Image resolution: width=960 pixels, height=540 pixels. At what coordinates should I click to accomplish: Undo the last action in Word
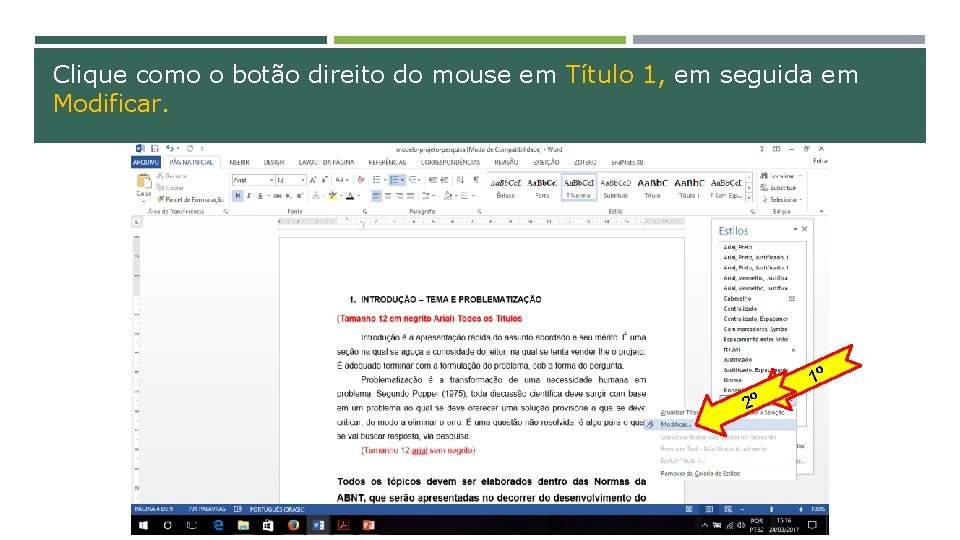coord(170,149)
